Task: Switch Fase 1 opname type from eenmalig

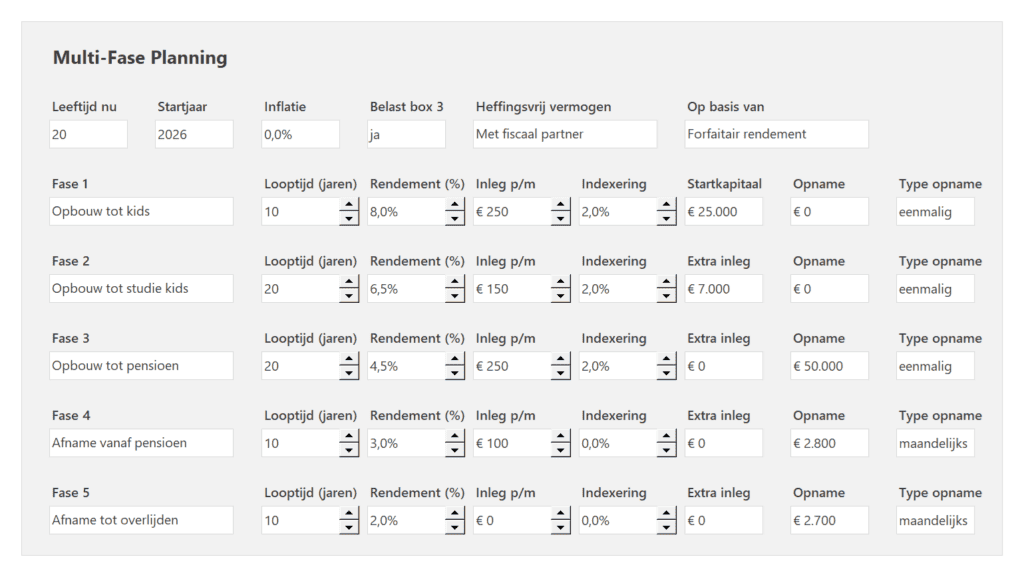Action: pos(935,211)
